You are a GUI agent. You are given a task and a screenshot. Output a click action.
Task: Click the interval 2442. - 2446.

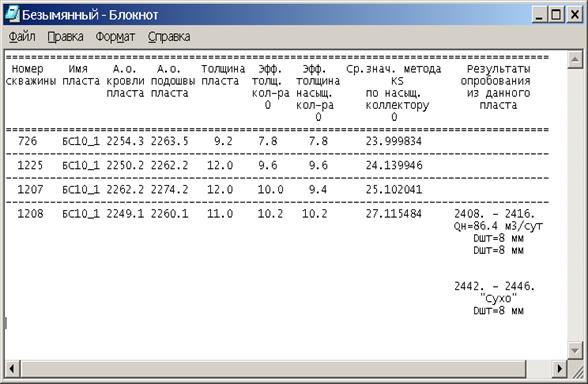pos(495,286)
